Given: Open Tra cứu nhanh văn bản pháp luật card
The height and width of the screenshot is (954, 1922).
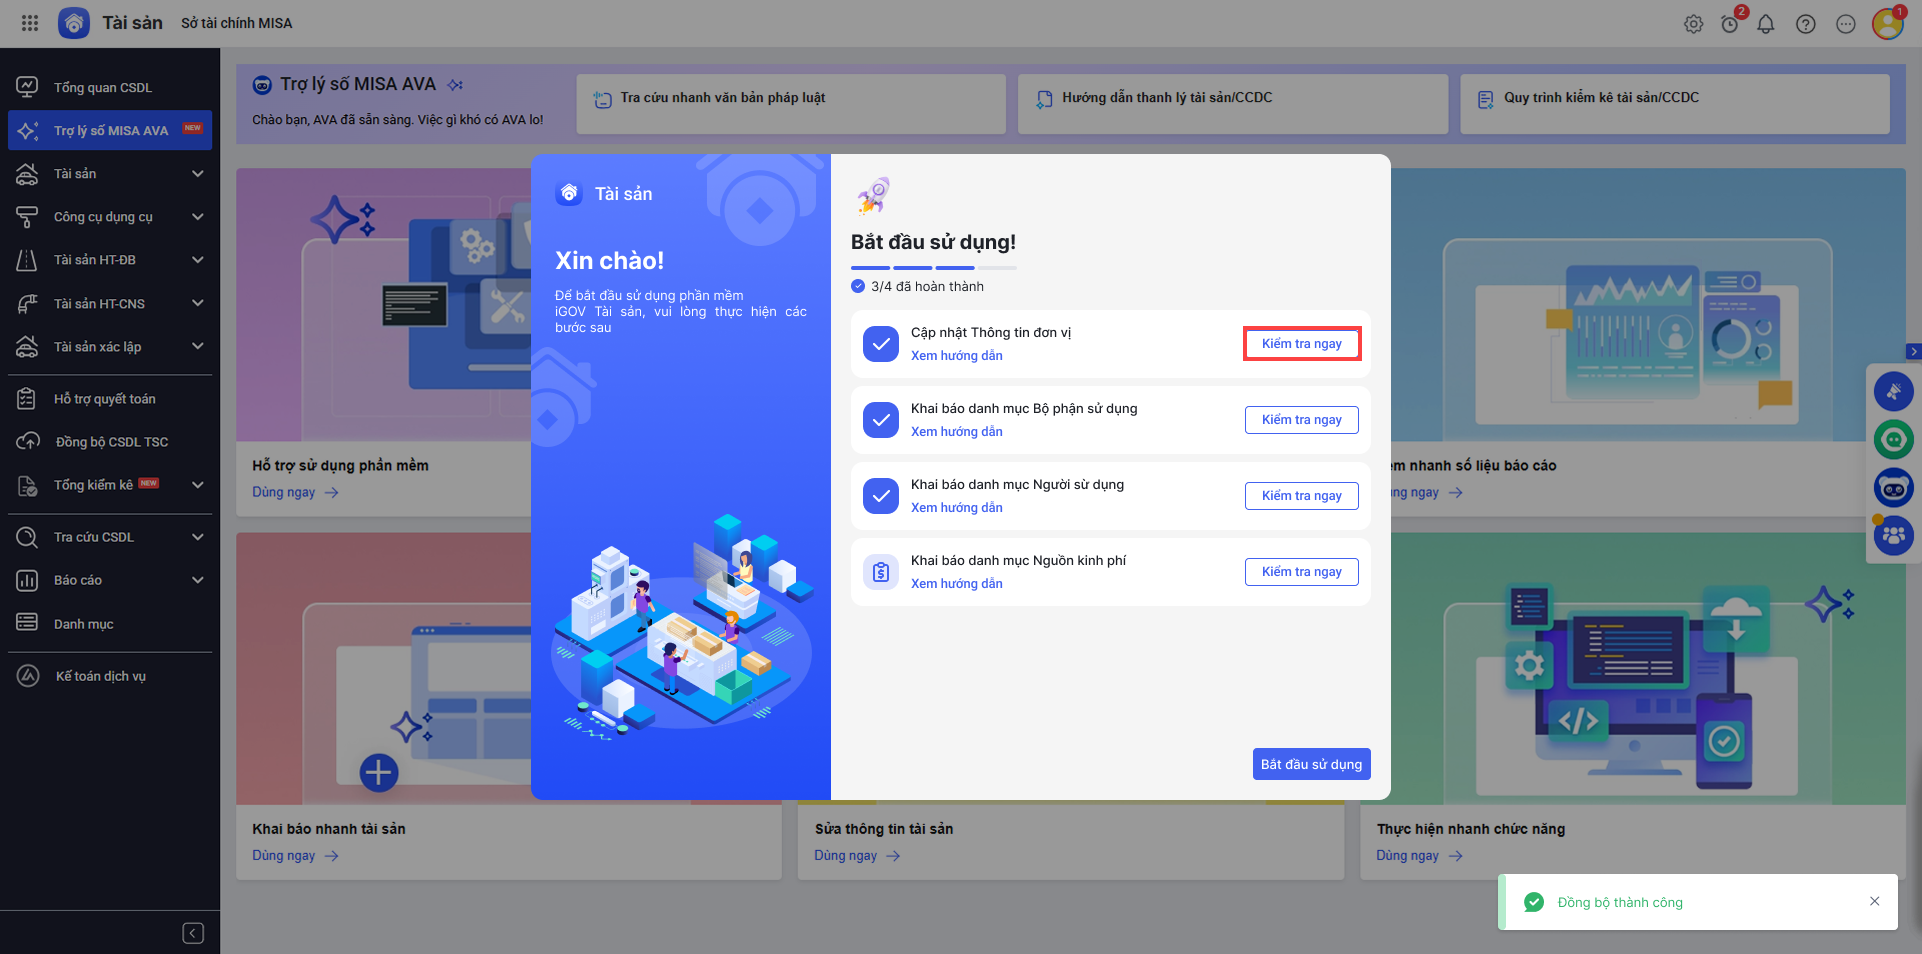Looking at the screenshot, I should tap(791, 103).
